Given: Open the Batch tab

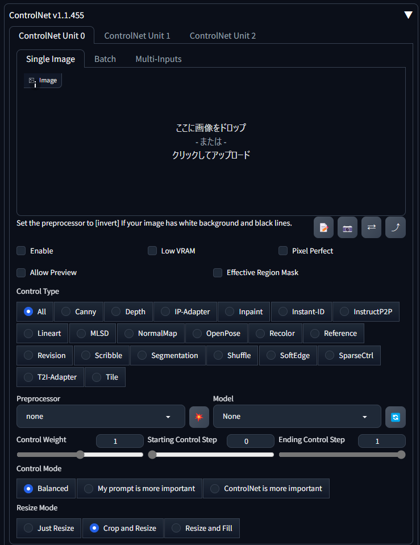Looking at the screenshot, I should coord(105,59).
